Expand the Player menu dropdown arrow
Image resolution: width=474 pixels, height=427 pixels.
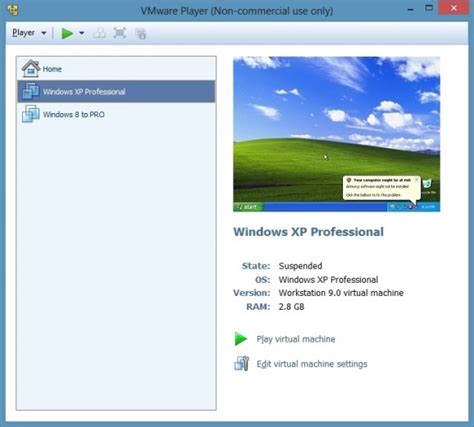point(44,33)
